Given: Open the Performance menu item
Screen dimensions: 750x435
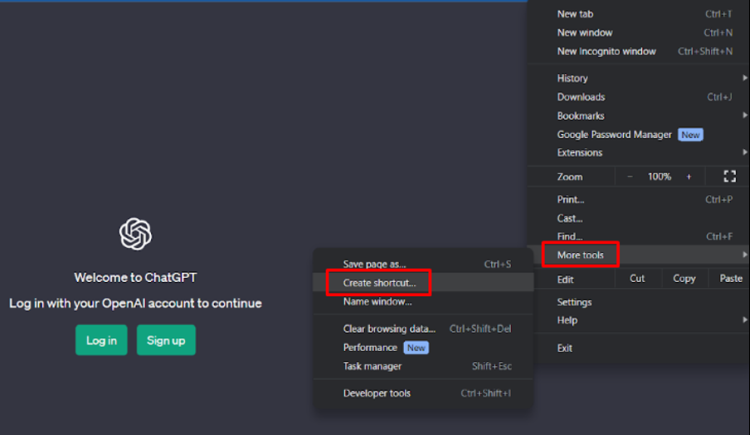Looking at the screenshot, I should pyautogui.click(x=370, y=347).
